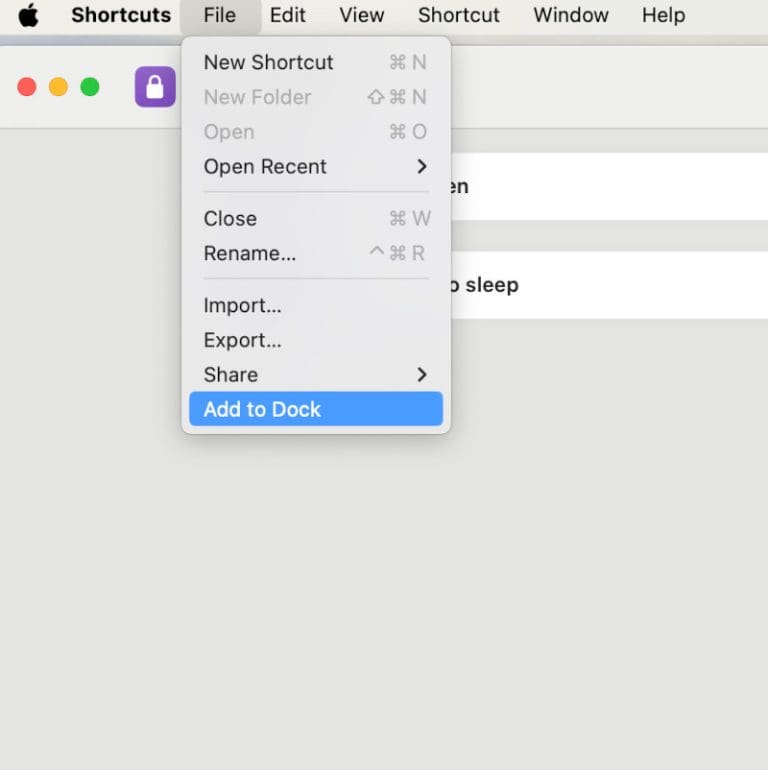Open the Help menu
Viewport: 768px width, 770px height.
pyautogui.click(x=663, y=15)
